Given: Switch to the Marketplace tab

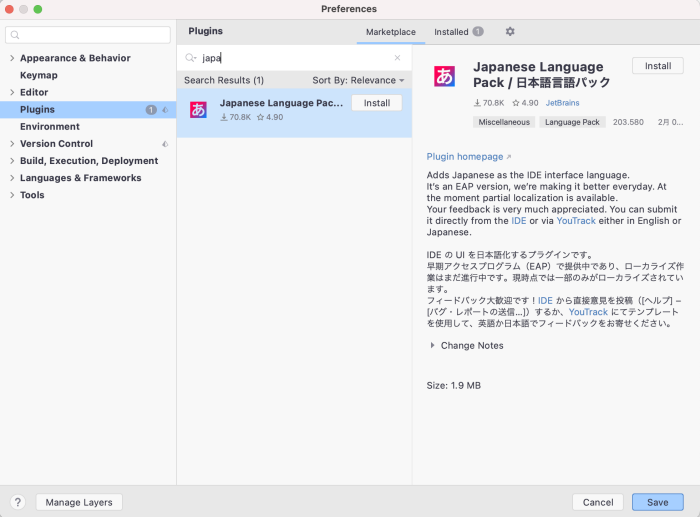Looking at the screenshot, I should coord(391,32).
